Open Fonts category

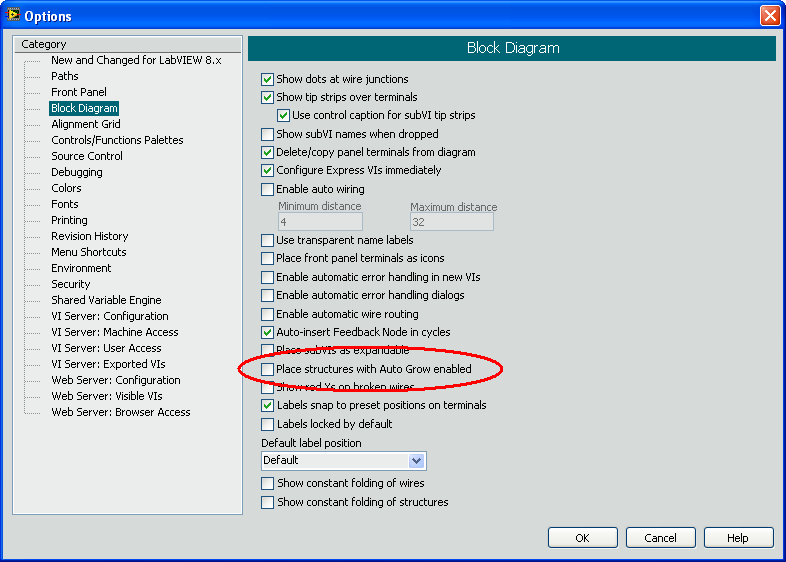tap(65, 205)
